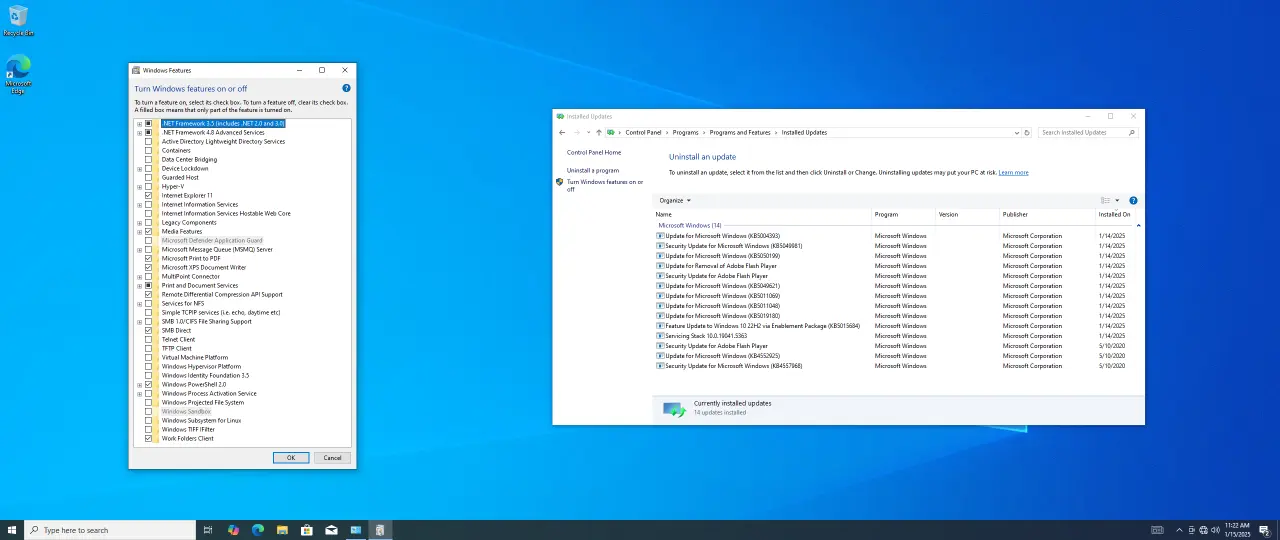Click the view layout icon in Installed Updates
This screenshot has width=1280, height=540.
click(x=1106, y=200)
